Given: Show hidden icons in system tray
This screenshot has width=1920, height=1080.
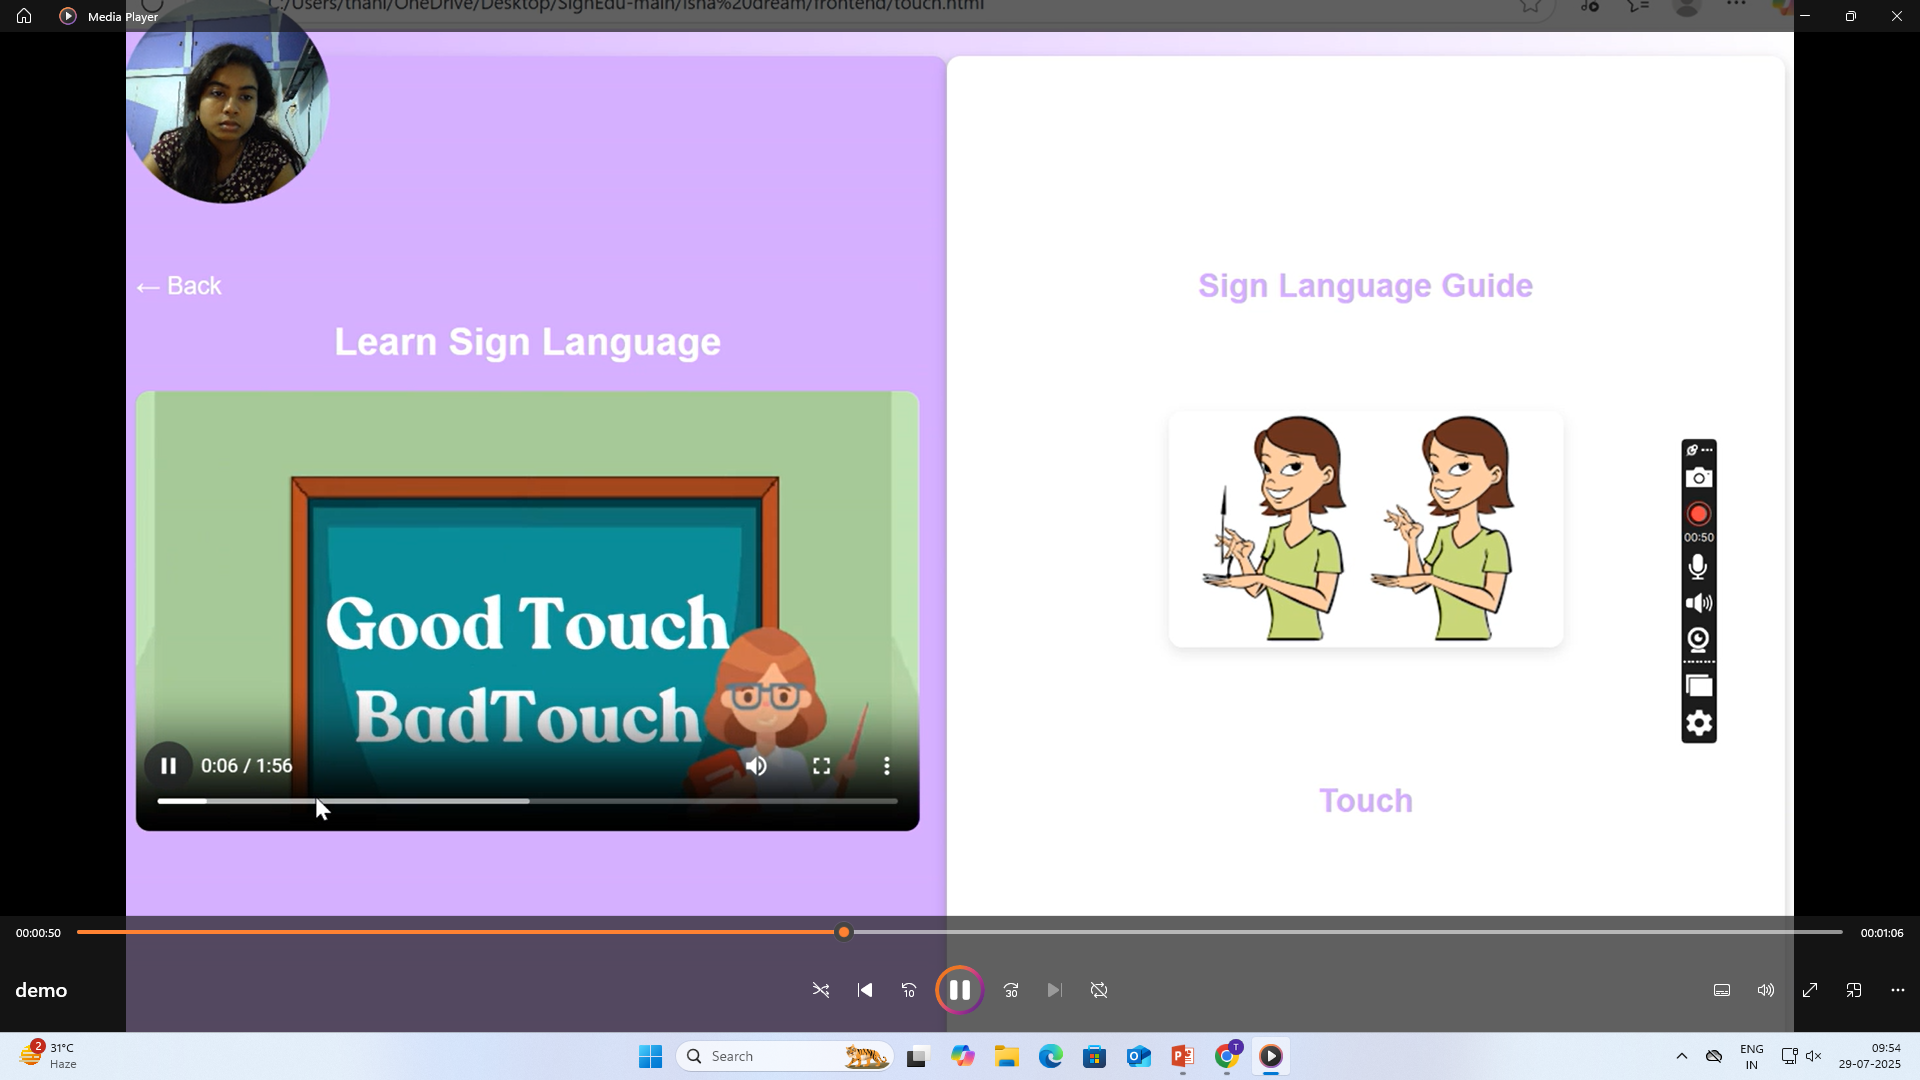Looking at the screenshot, I should pos(1681,1056).
